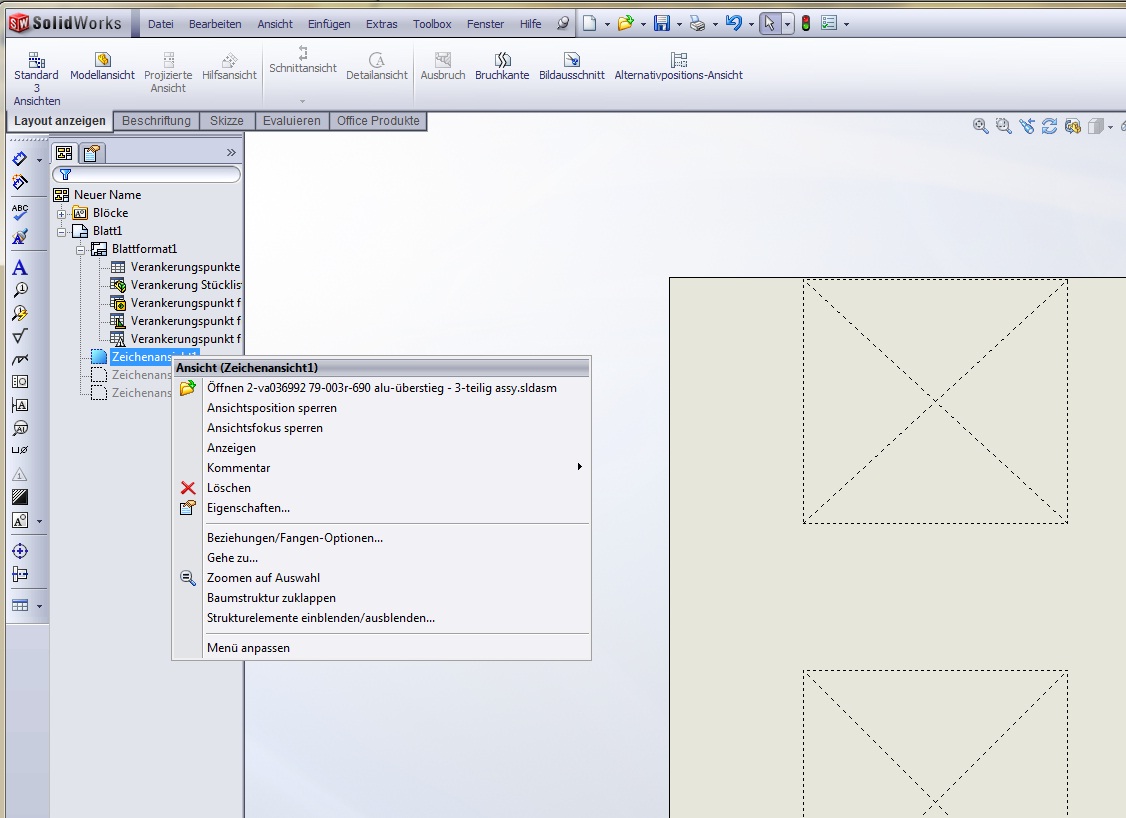The height and width of the screenshot is (818, 1126).
Task: Click the Schnittansicht tool
Action: pos(303,60)
